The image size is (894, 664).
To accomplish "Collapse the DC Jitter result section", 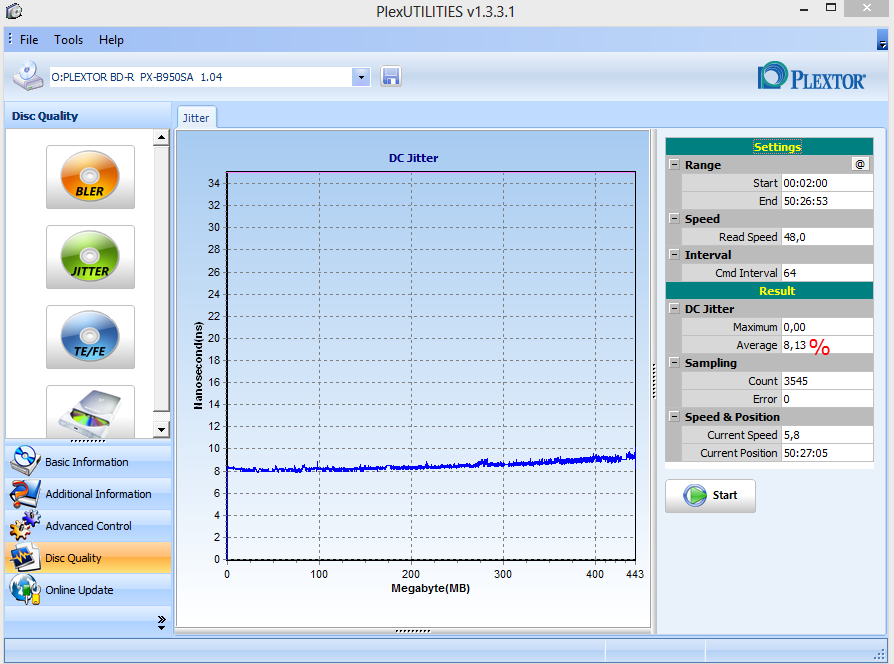I will tap(674, 308).
